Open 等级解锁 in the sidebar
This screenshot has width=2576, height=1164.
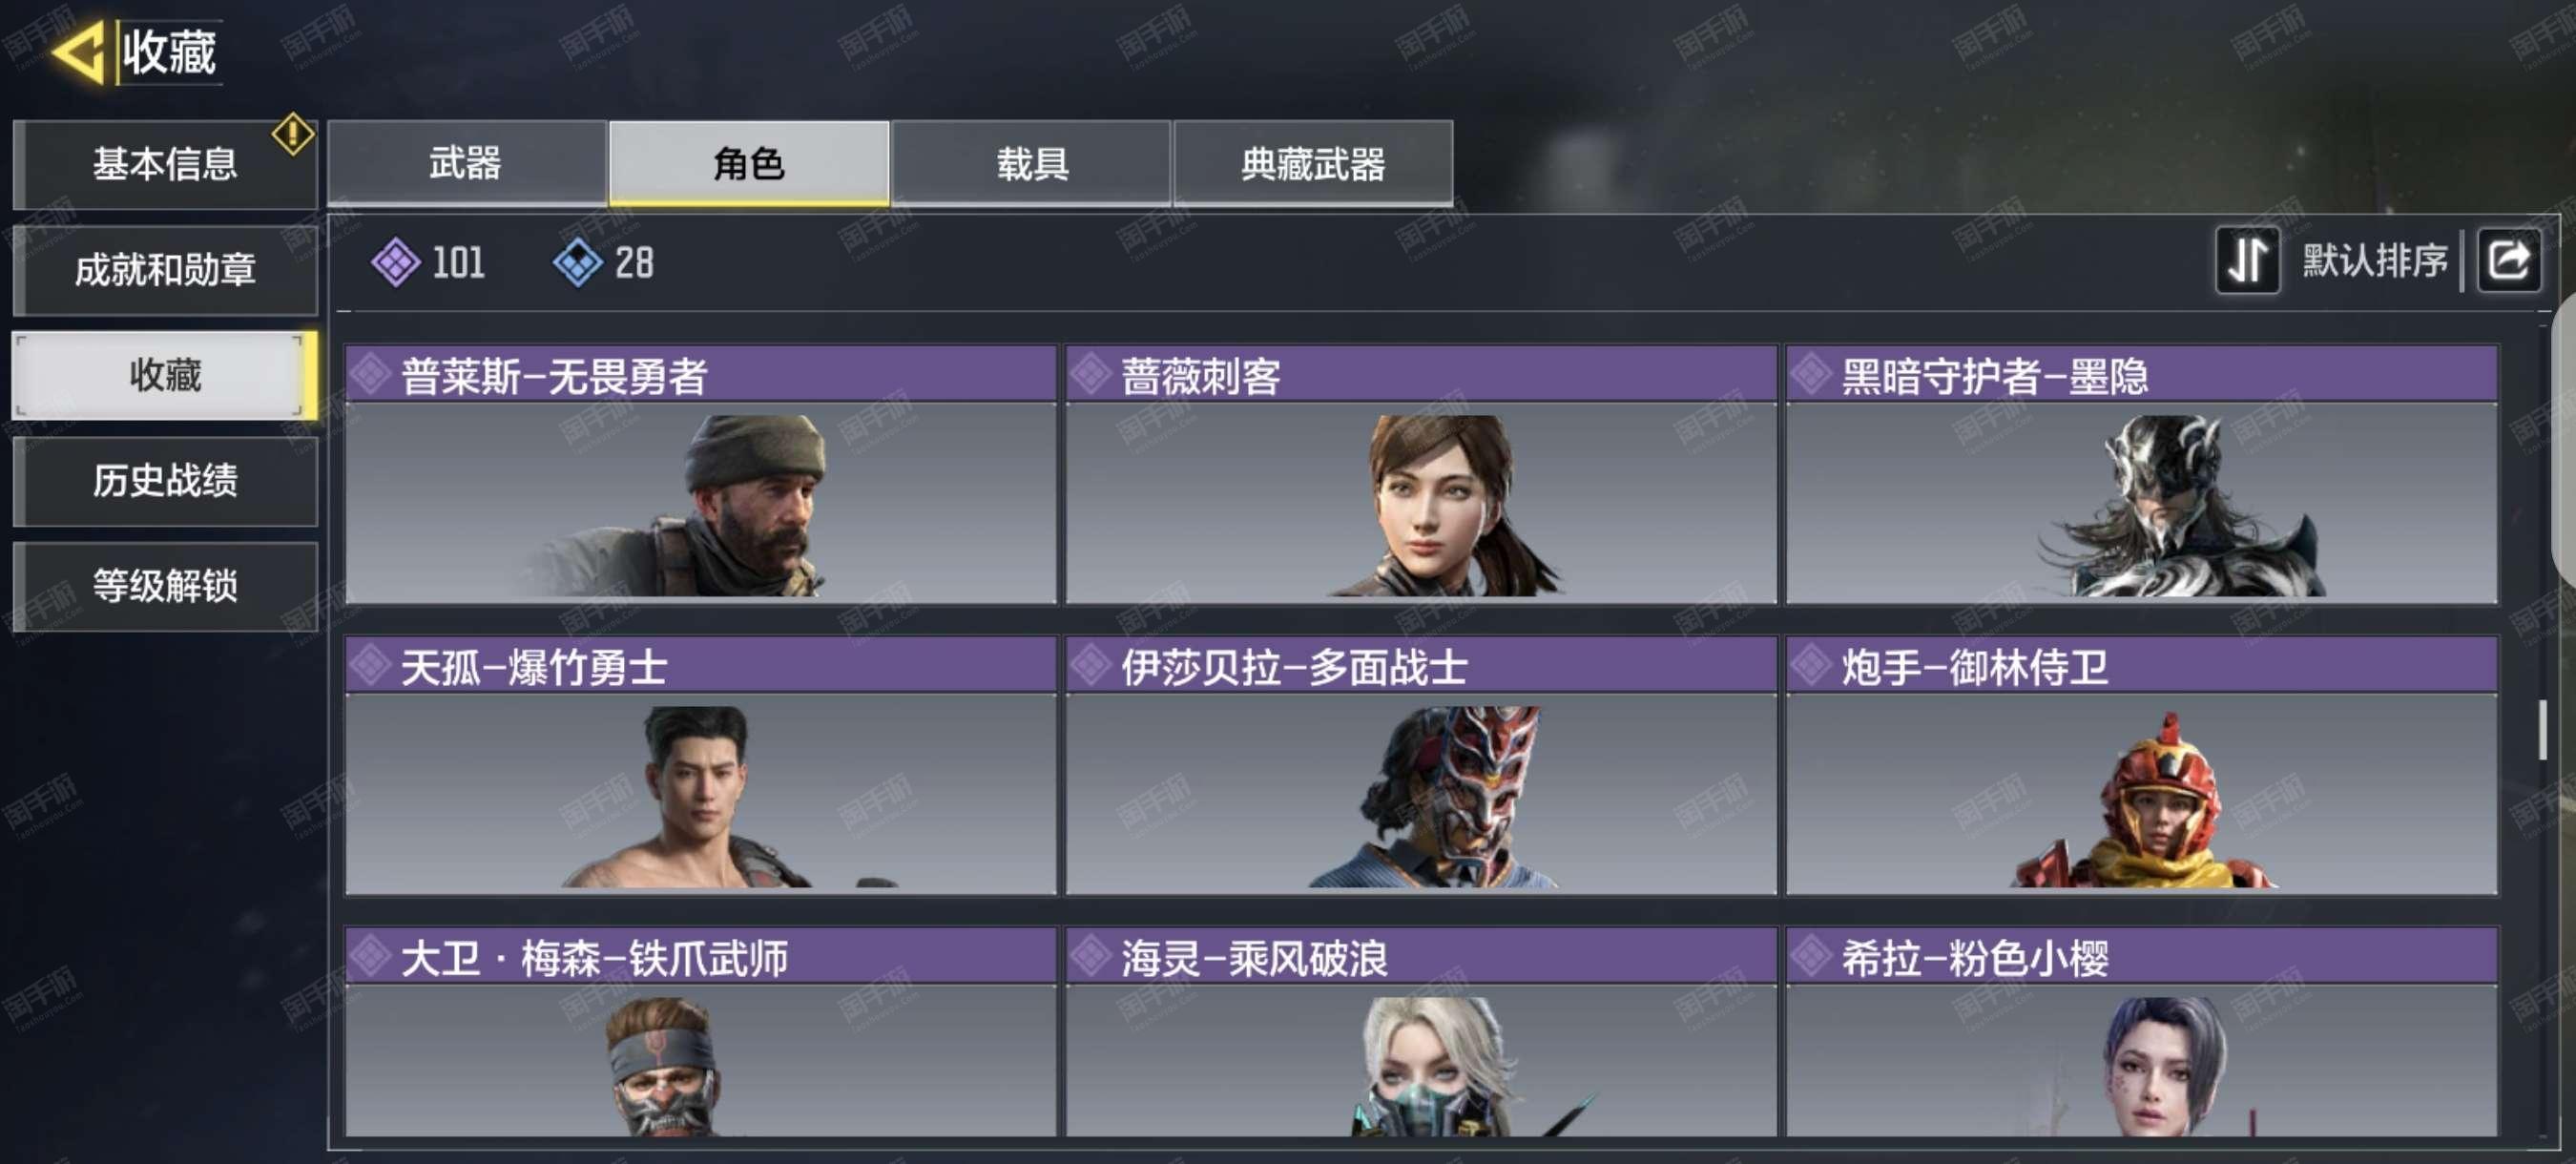click(165, 586)
